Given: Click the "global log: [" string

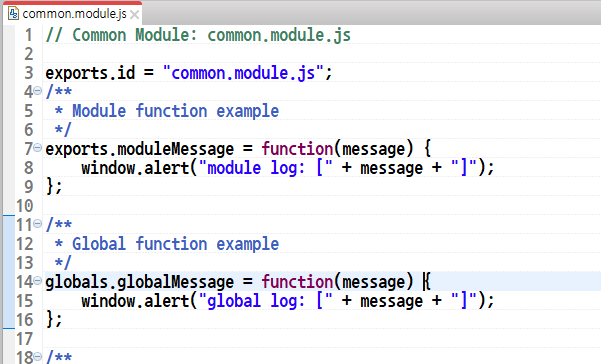Looking at the screenshot, I should point(266,301).
